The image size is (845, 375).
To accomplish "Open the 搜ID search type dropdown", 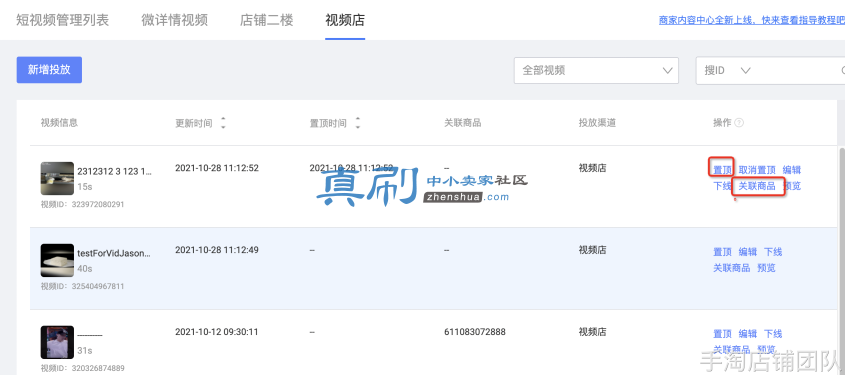I will tap(728, 71).
